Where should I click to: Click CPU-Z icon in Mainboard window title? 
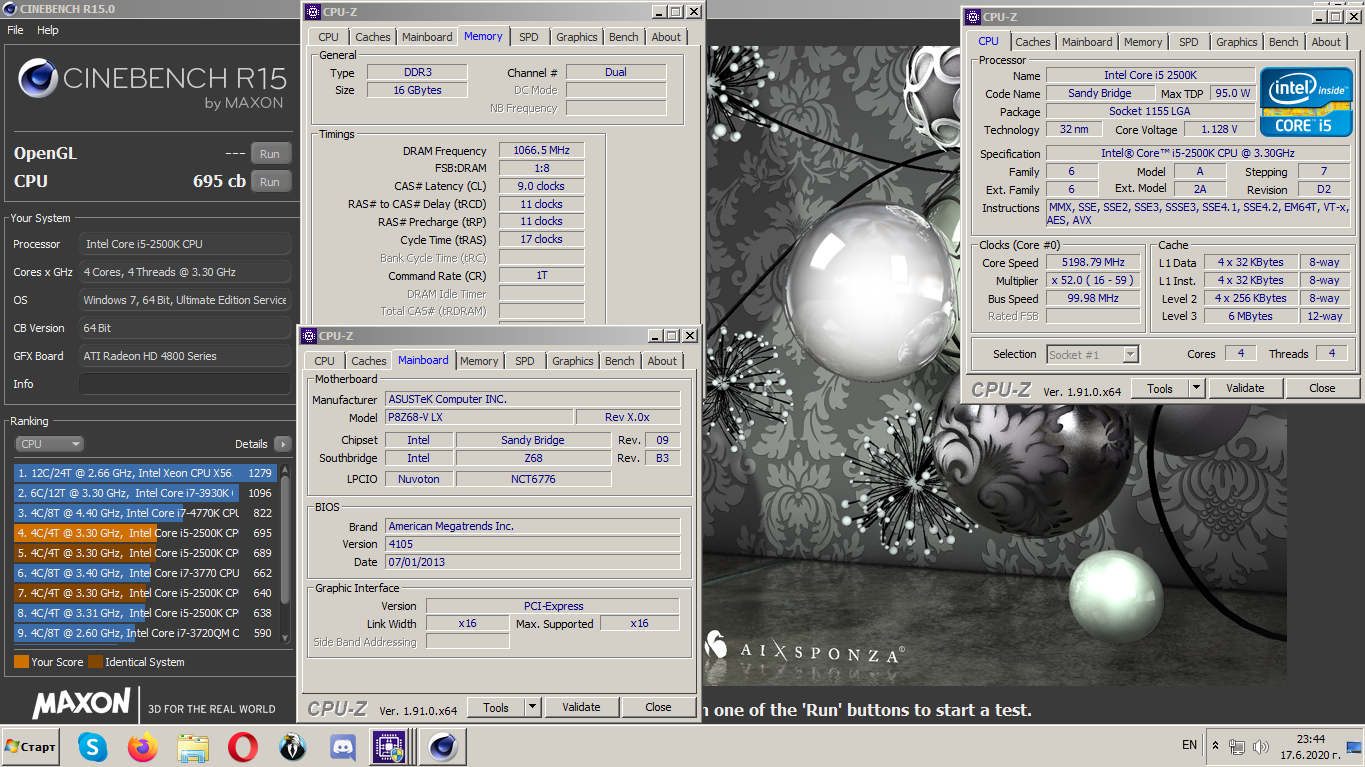coord(309,336)
